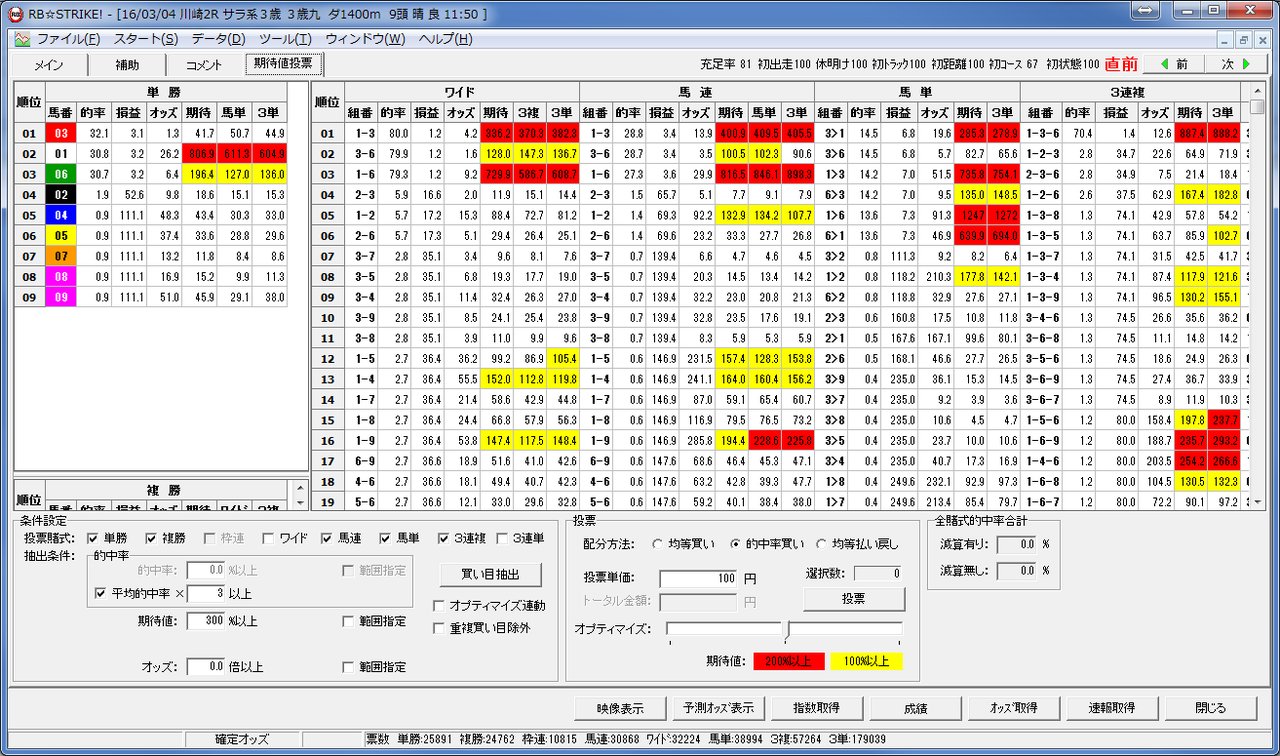Click main table vertical scrollbar down arrow
Viewport: 1280px width, 756px height.
coord(1257,501)
